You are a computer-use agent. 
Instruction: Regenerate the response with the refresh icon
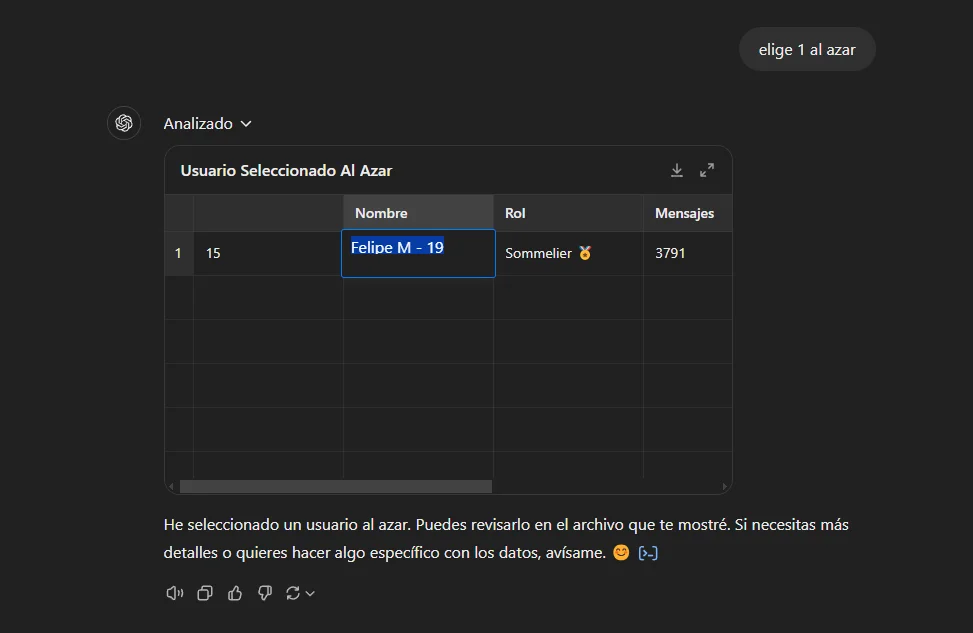point(293,593)
